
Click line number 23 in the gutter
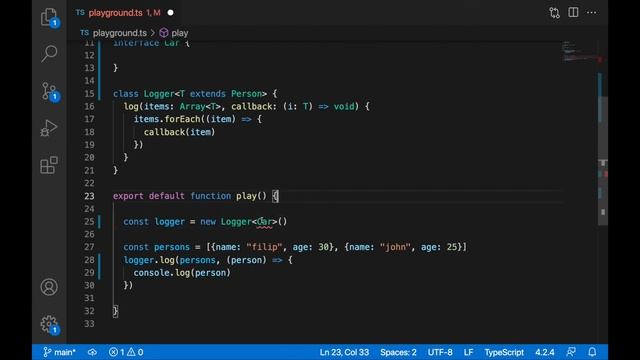point(89,196)
